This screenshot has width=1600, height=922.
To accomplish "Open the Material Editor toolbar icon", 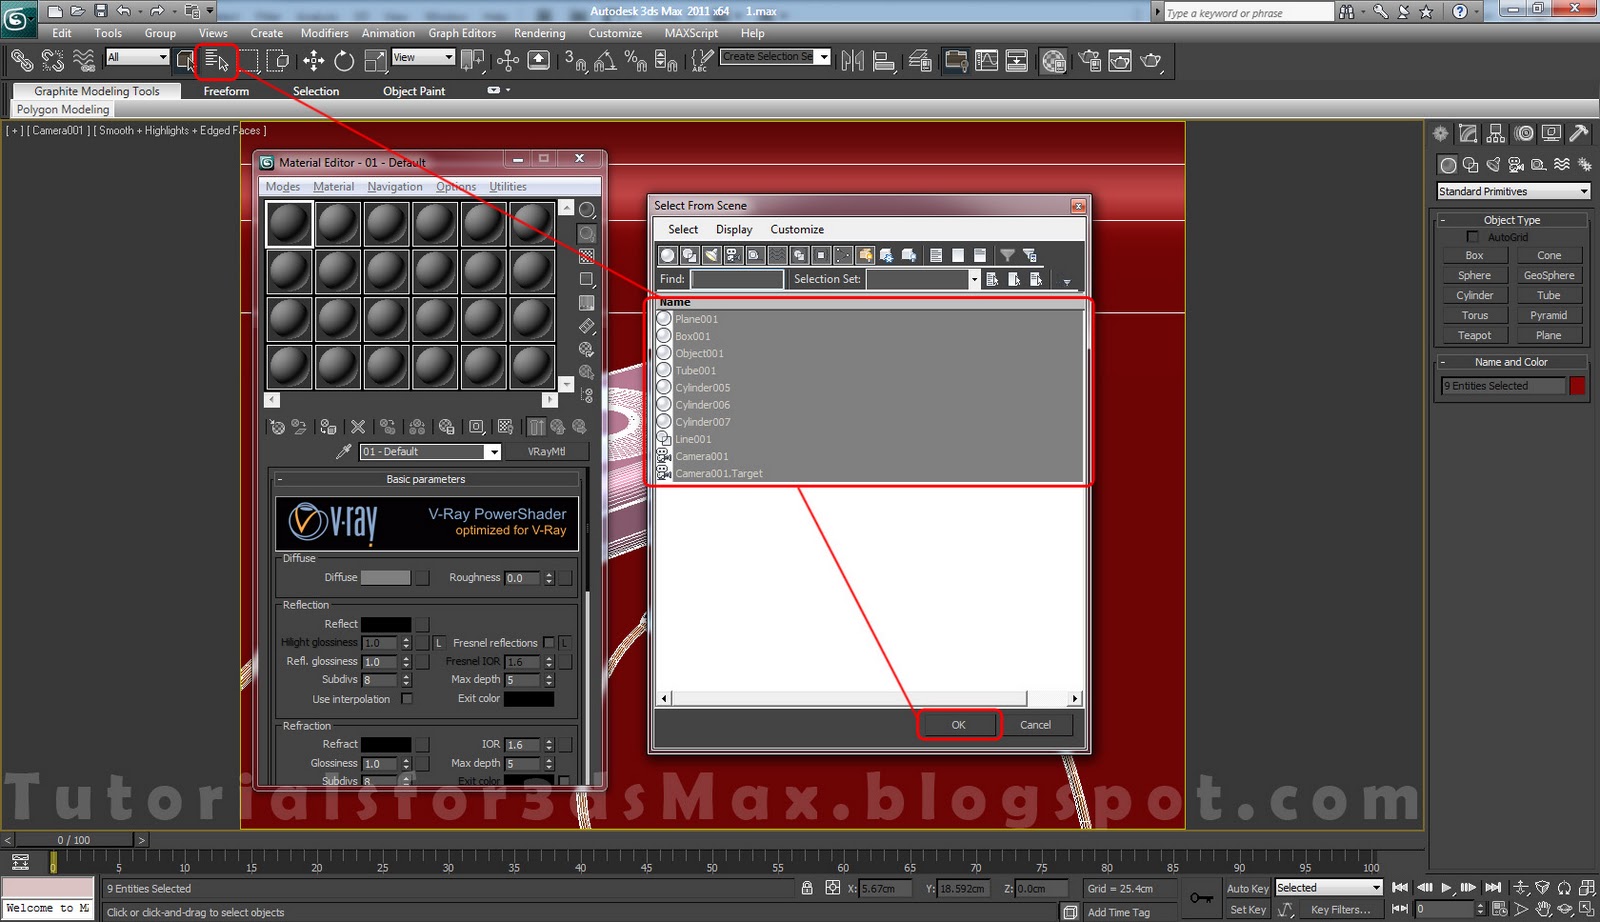I will click(1053, 61).
